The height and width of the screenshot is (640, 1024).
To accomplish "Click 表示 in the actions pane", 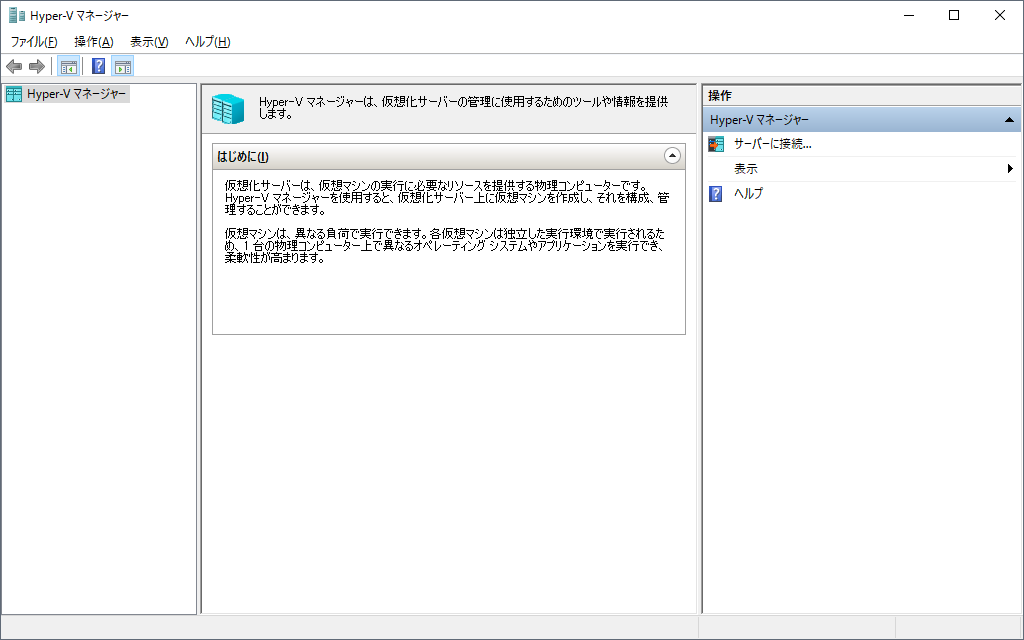I will (746, 168).
